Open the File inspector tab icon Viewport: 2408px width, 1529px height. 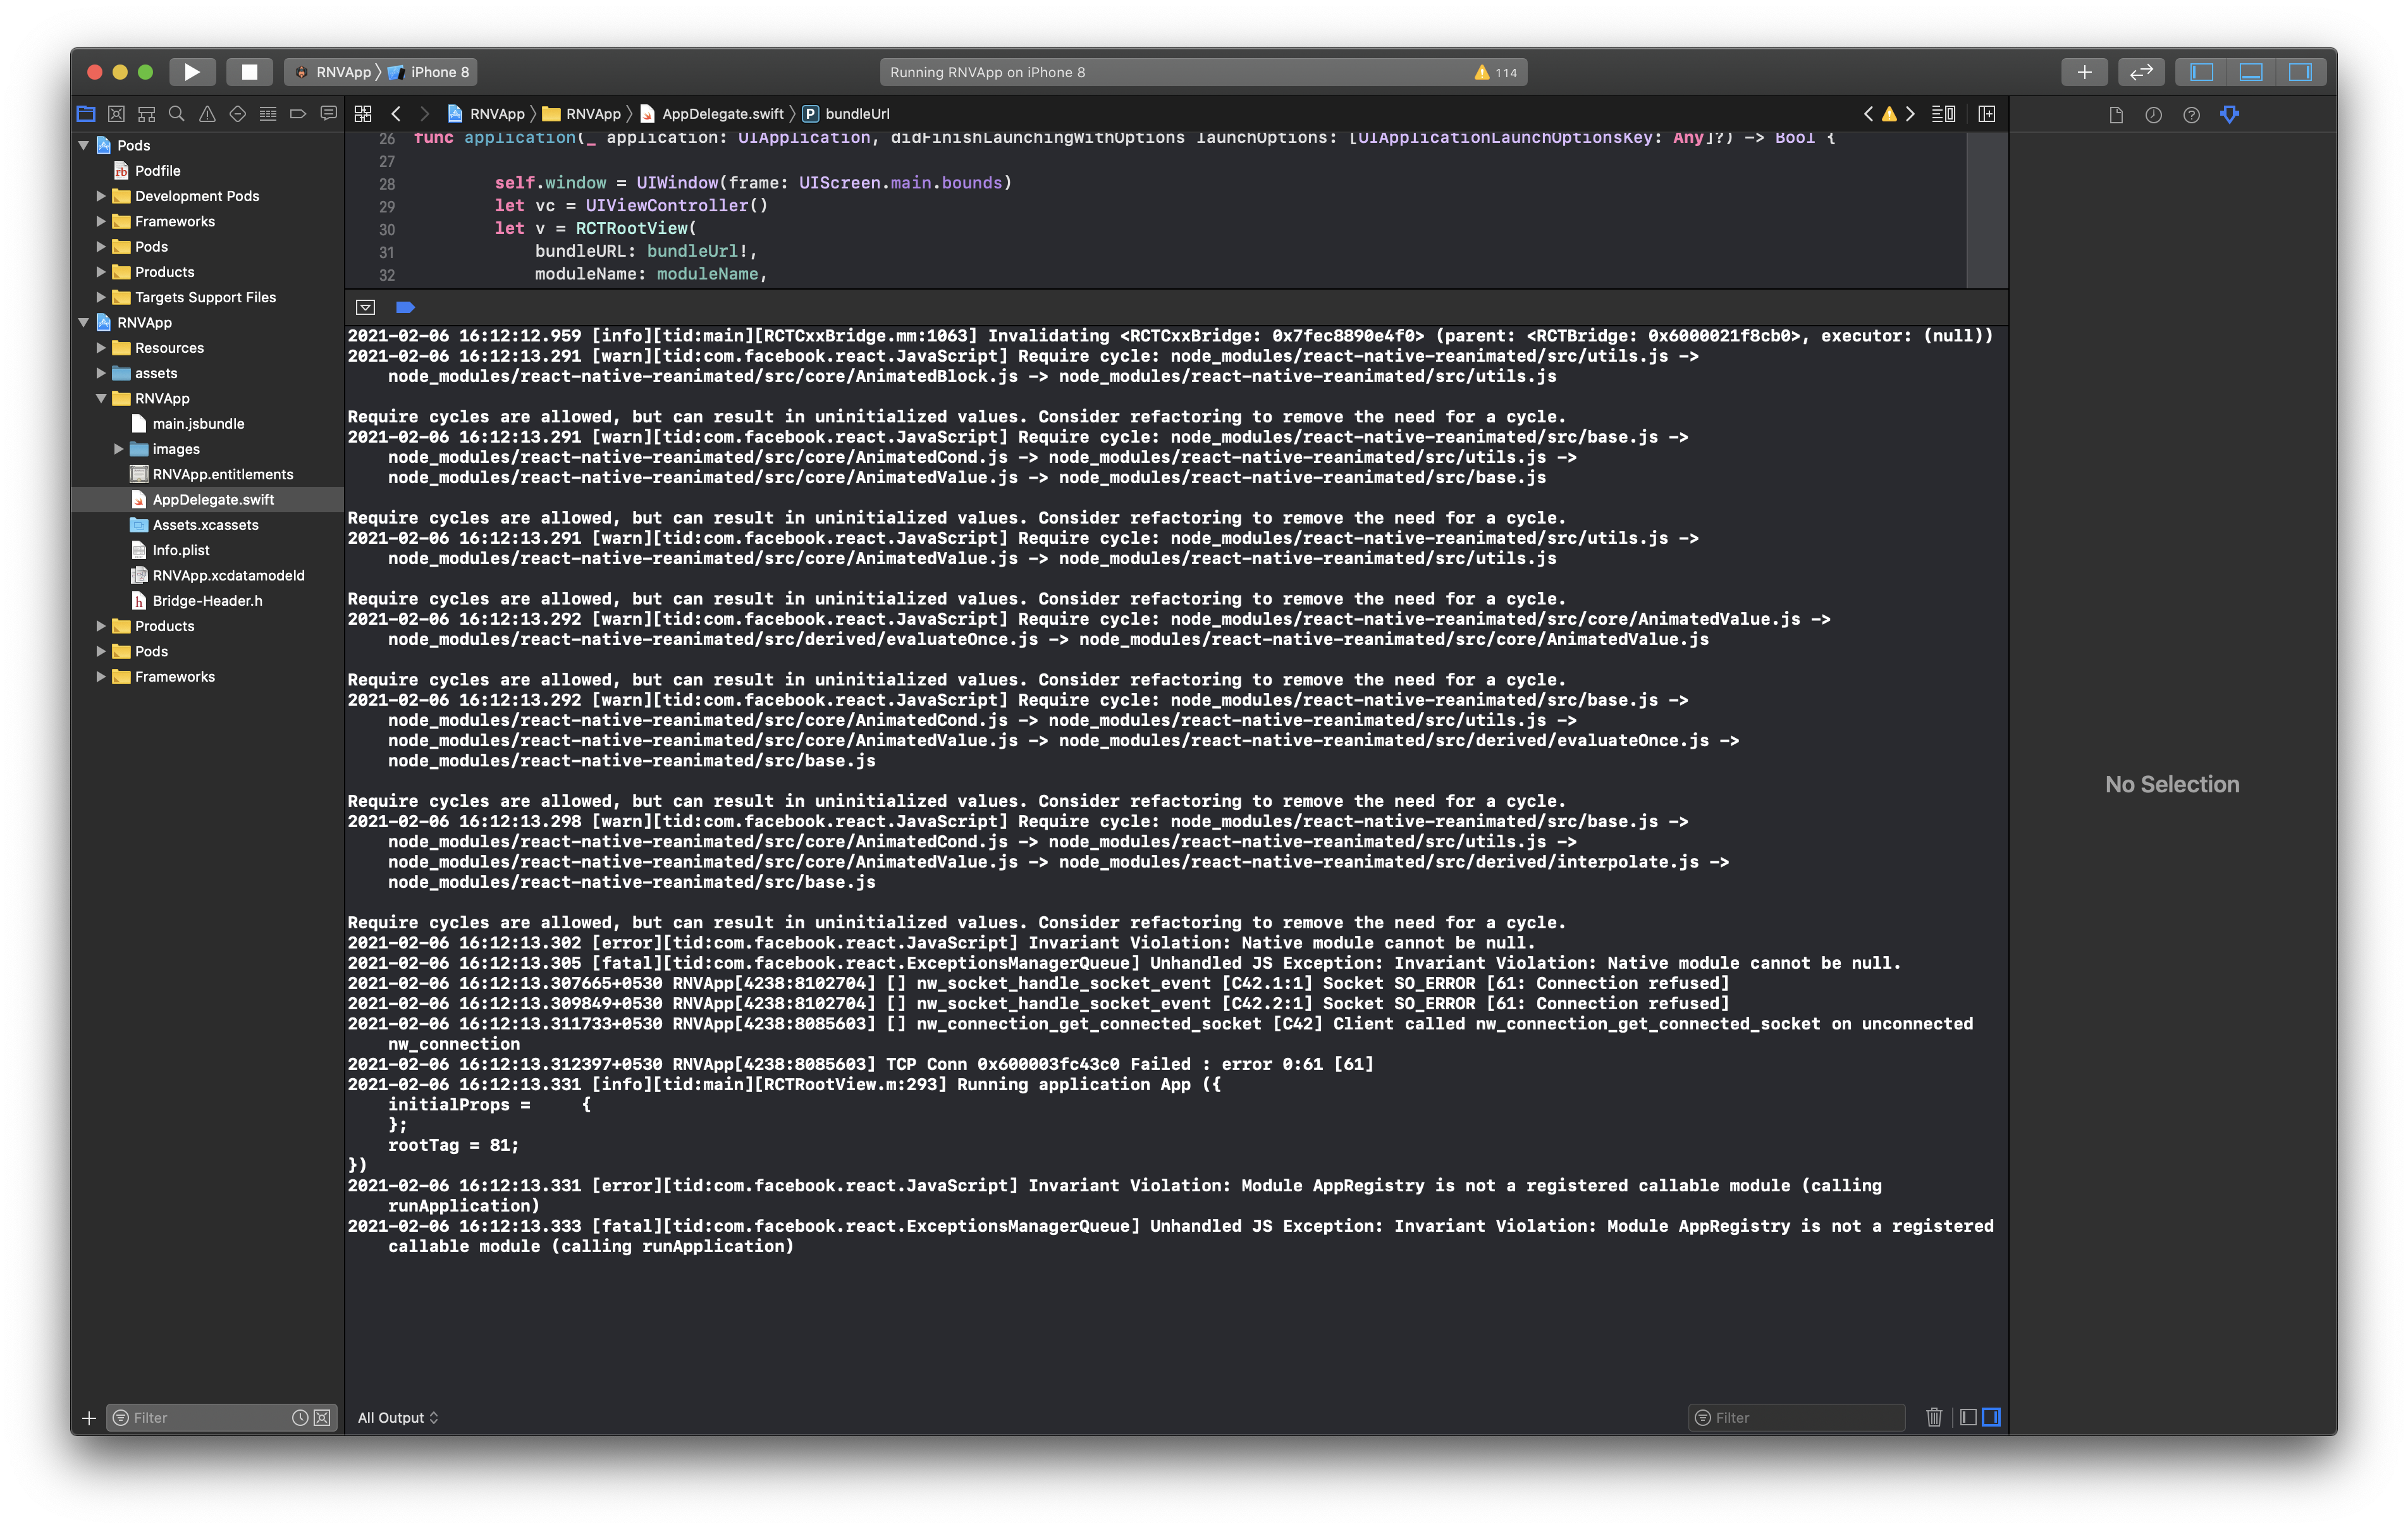2116,115
